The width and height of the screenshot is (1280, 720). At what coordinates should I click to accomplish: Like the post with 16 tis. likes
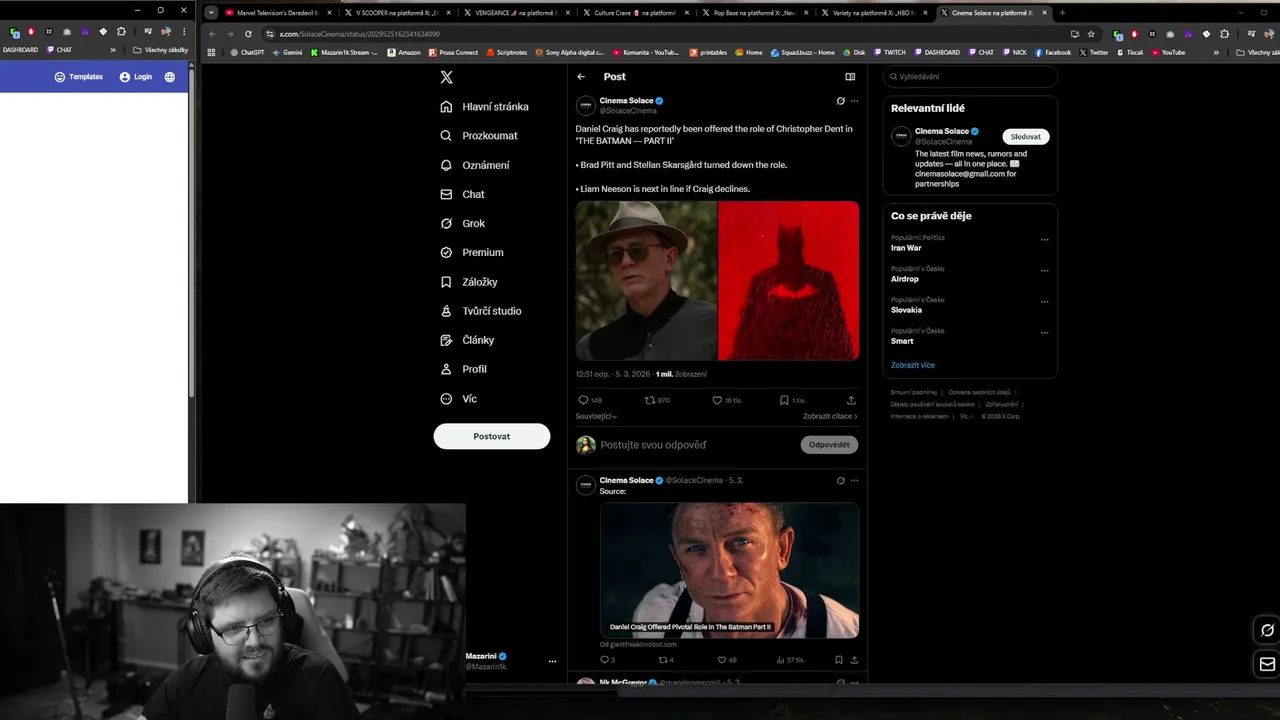[x=727, y=400]
